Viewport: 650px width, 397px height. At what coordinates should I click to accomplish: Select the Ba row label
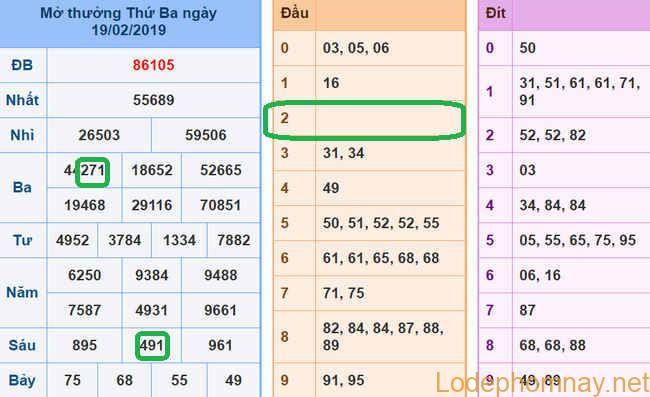click(x=22, y=187)
